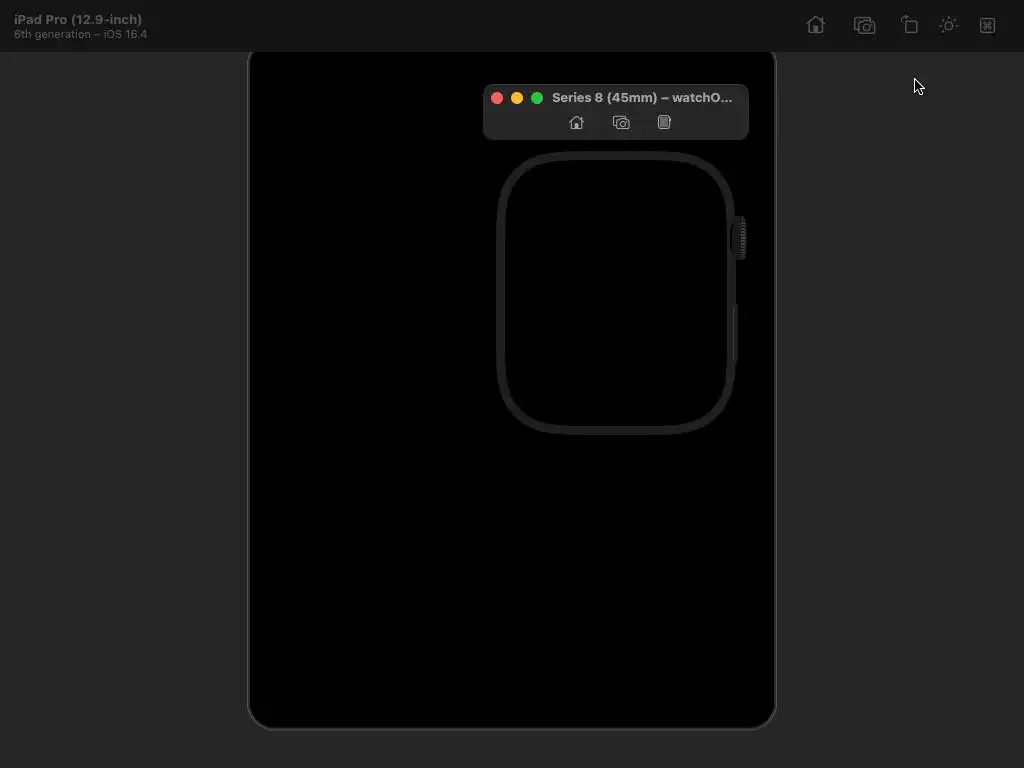Click the Digital Crown on the watch
The width and height of the screenshot is (1024, 768).
tap(739, 238)
